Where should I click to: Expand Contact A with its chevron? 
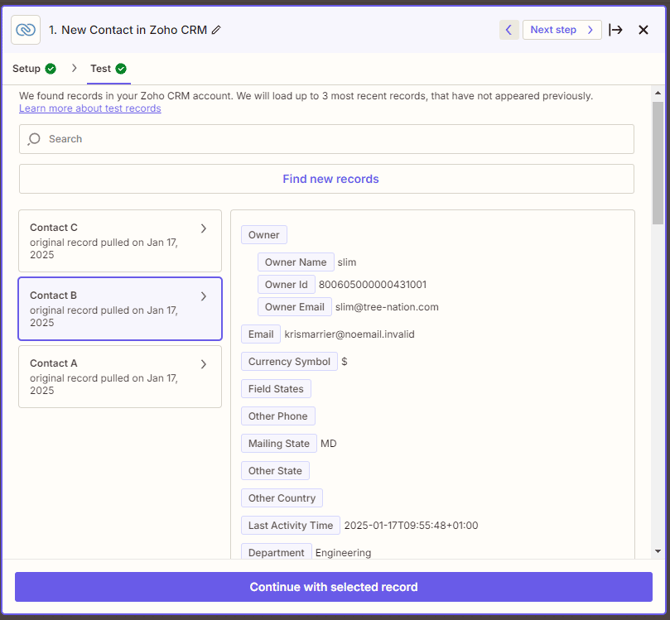204,364
